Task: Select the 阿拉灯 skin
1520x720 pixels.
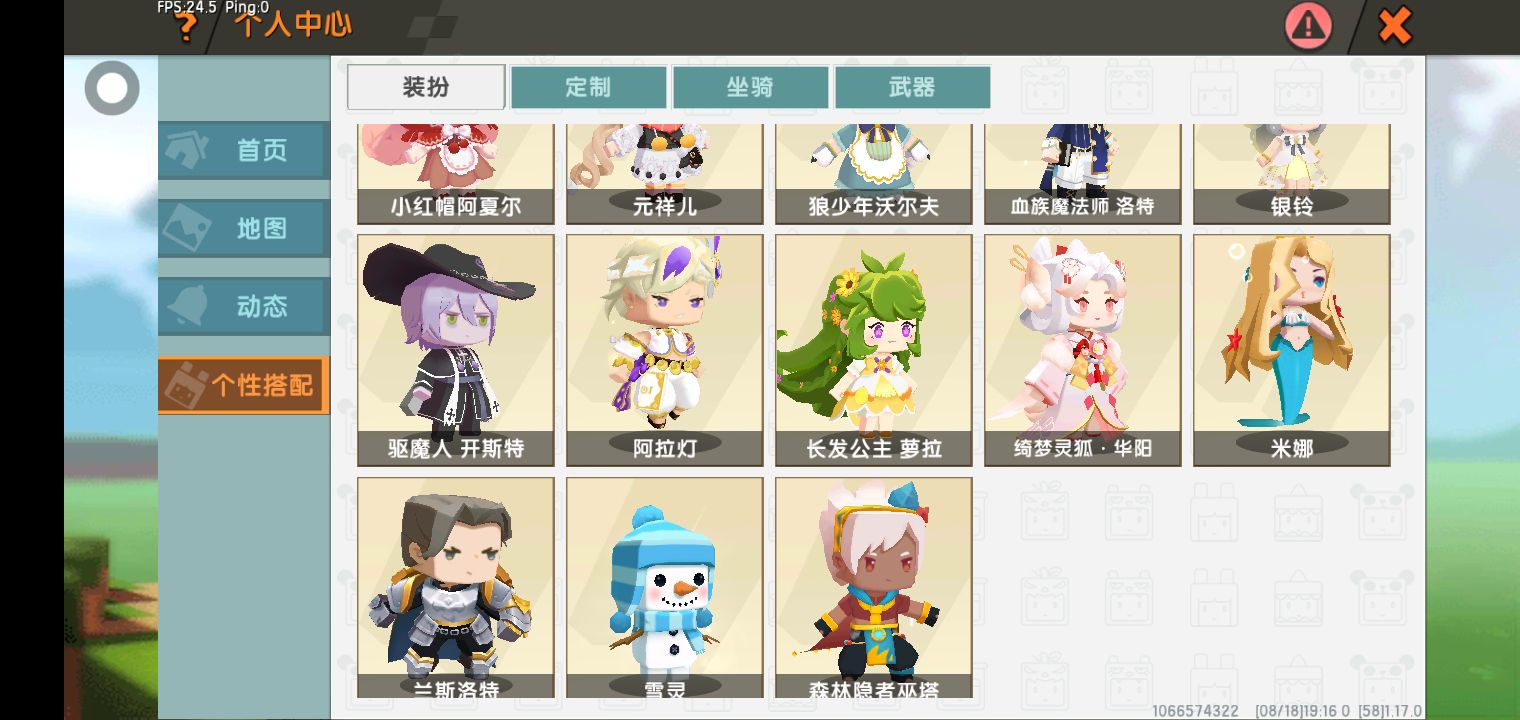Action: click(665, 350)
